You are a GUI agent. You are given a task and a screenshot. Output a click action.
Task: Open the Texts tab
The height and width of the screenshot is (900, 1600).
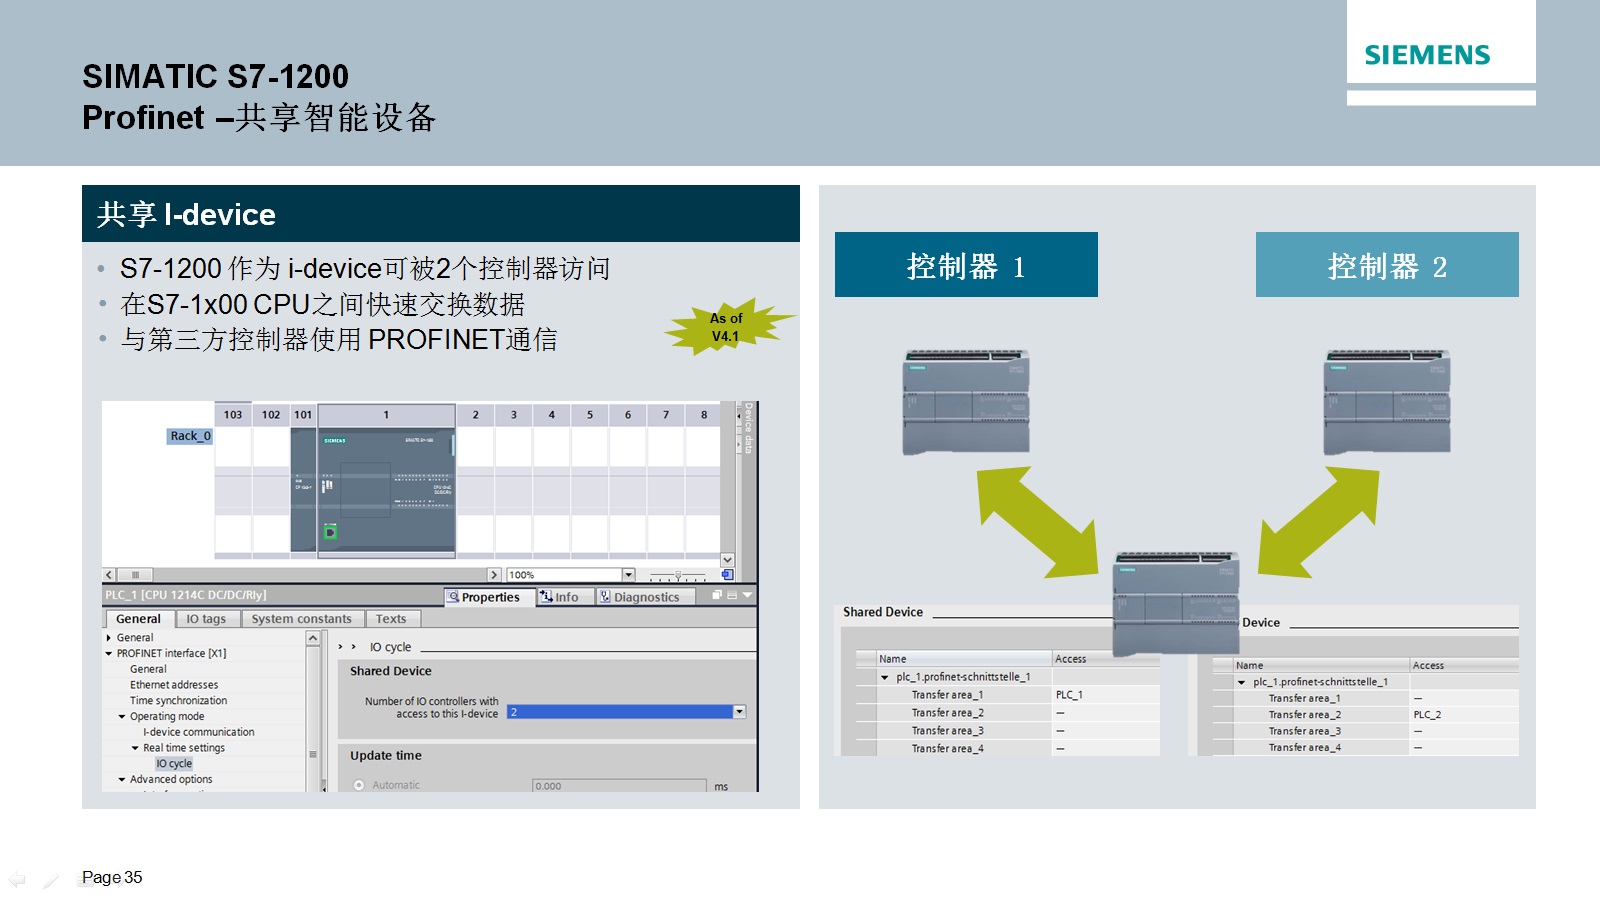(x=391, y=619)
